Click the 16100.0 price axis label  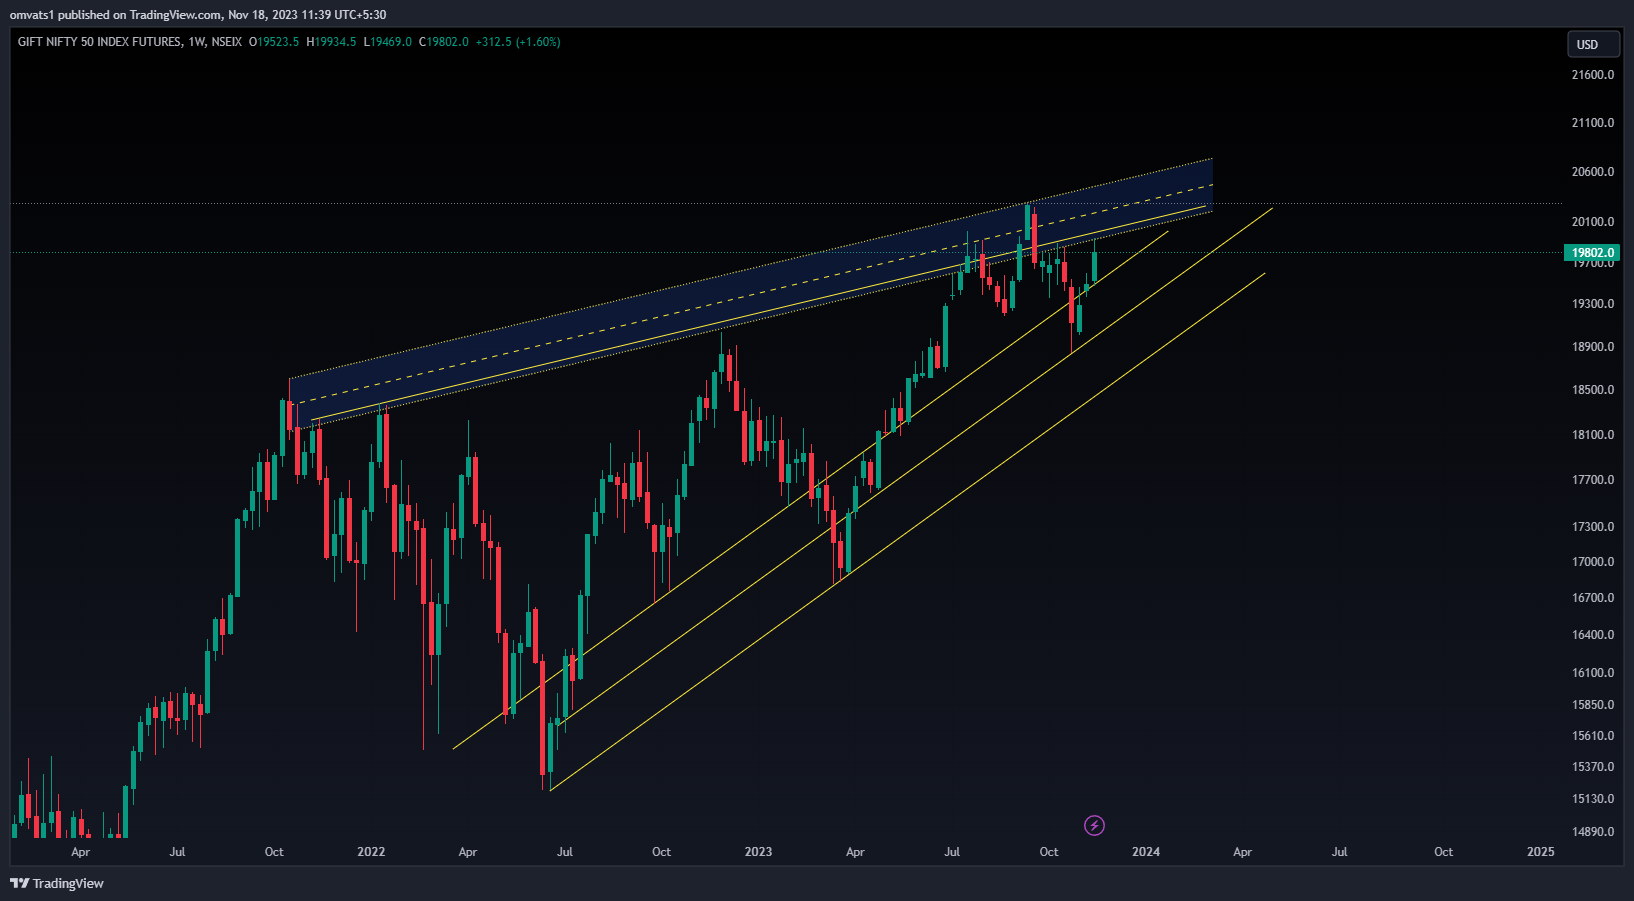[x=1593, y=673]
